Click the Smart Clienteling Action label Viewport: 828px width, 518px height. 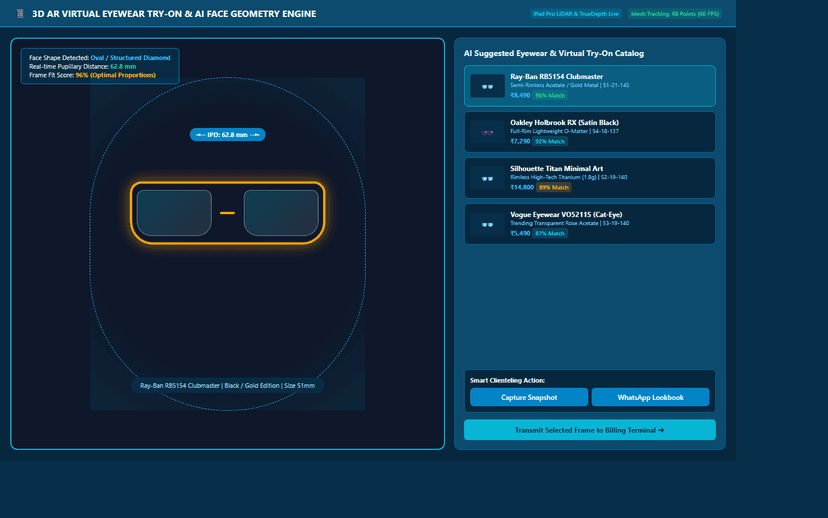(x=507, y=380)
